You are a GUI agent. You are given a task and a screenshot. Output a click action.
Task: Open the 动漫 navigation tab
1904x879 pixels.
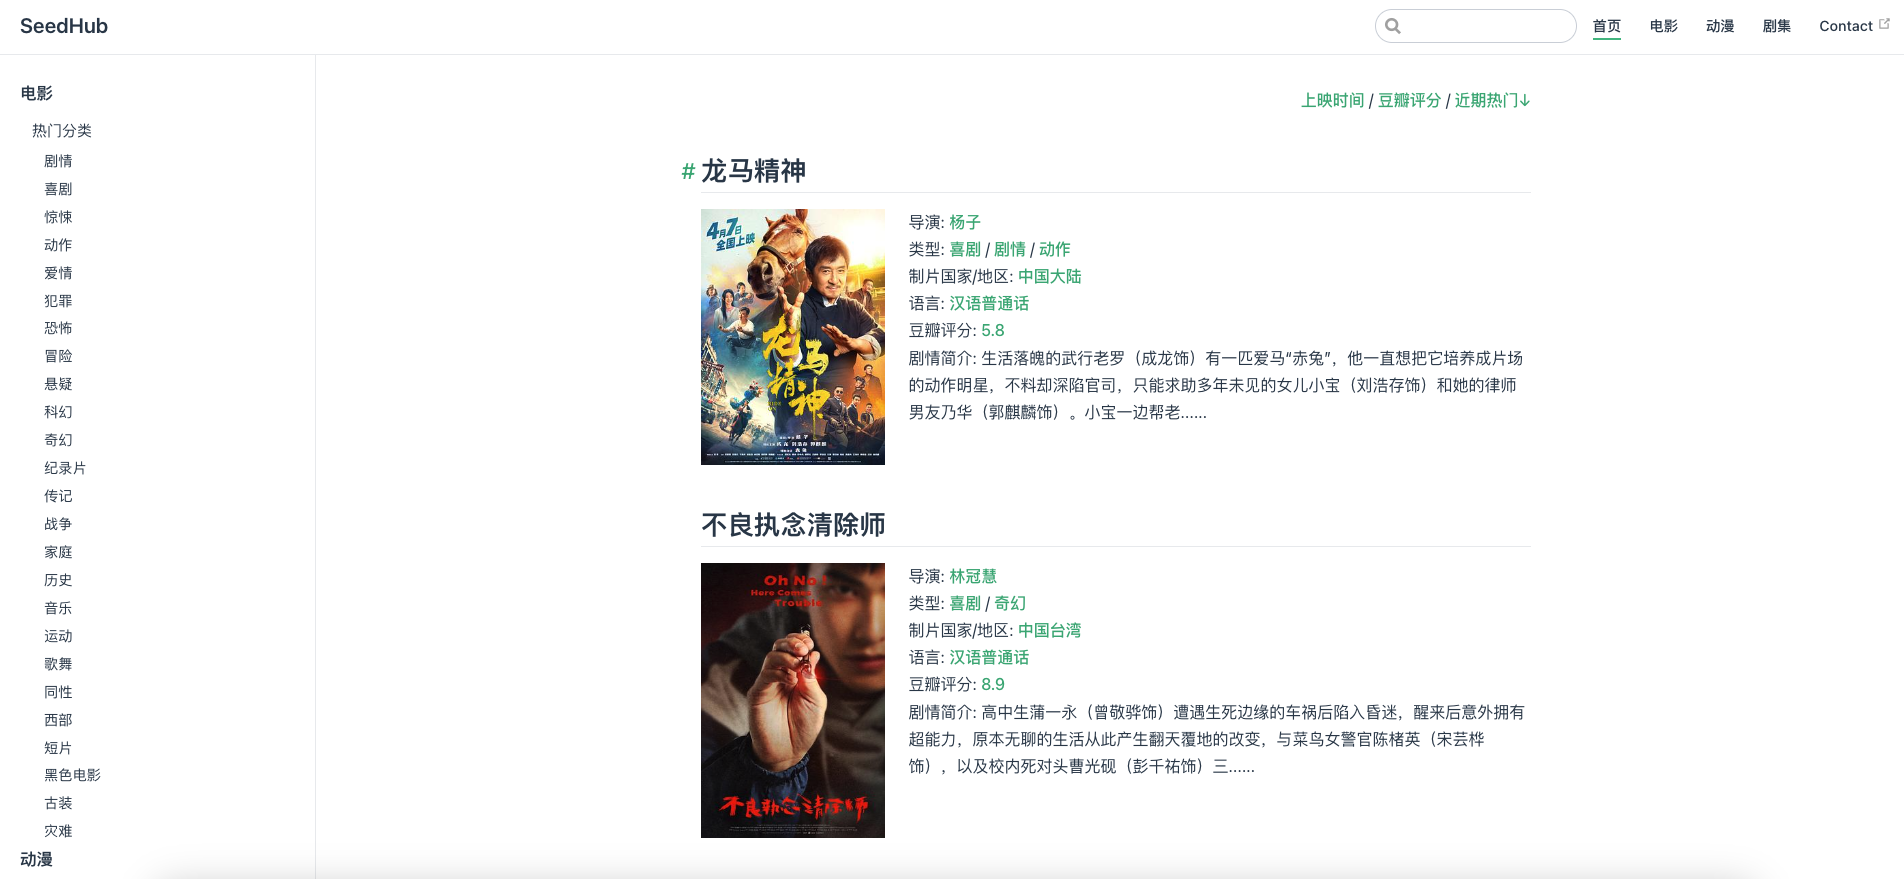pos(1720,26)
